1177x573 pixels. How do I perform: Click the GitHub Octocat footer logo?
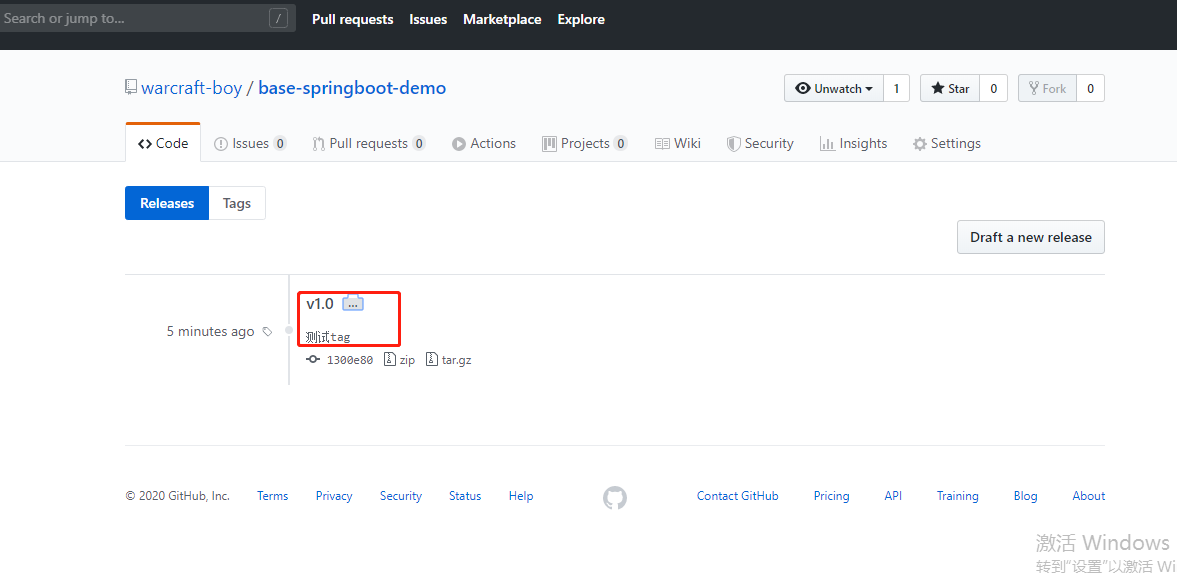pyautogui.click(x=615, y=497)
